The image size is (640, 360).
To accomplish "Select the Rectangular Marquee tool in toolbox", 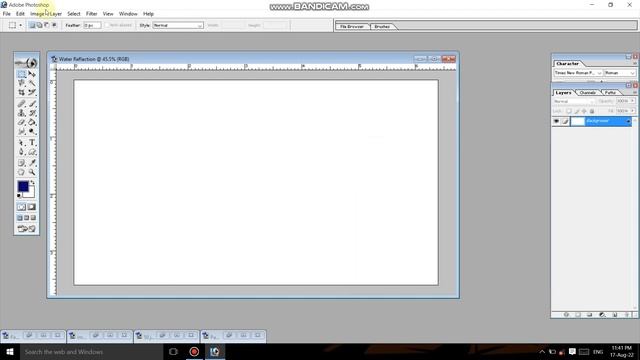I will pyautogui.click(x=21, y=74).
